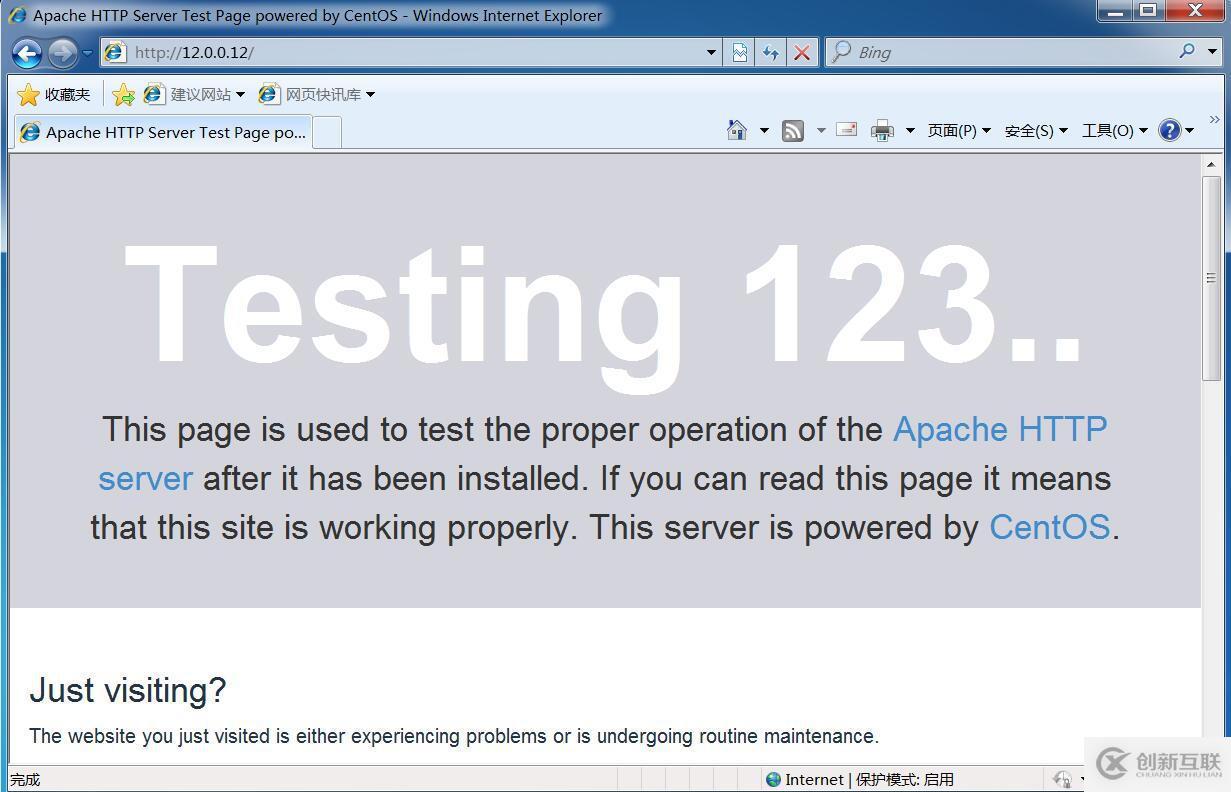Print the page with the printer icon

pyautogui.click(x=882, y=130)
